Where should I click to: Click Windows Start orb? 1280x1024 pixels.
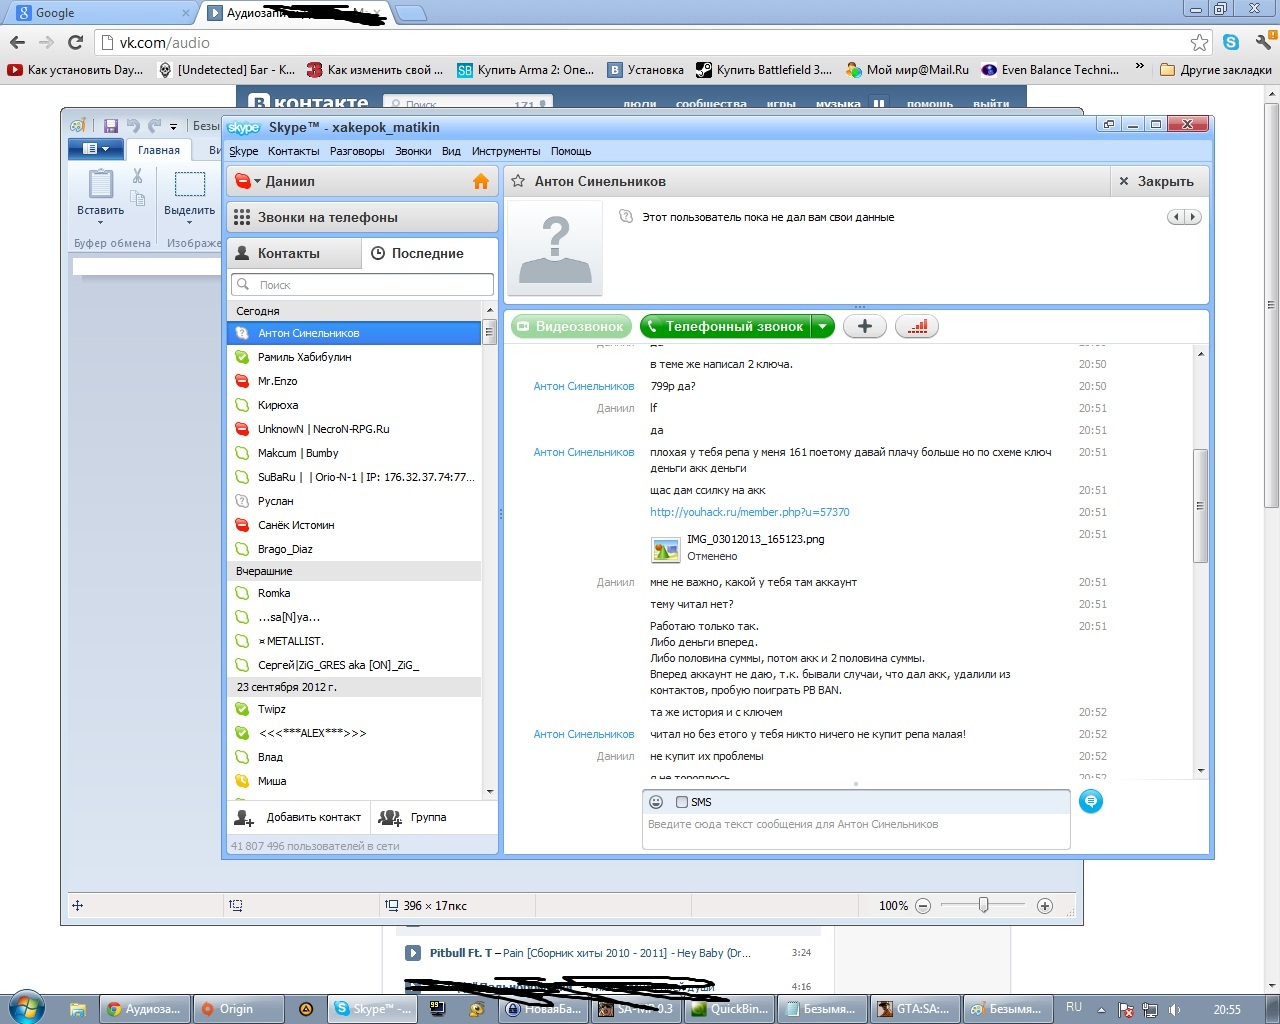(26, 1006)
